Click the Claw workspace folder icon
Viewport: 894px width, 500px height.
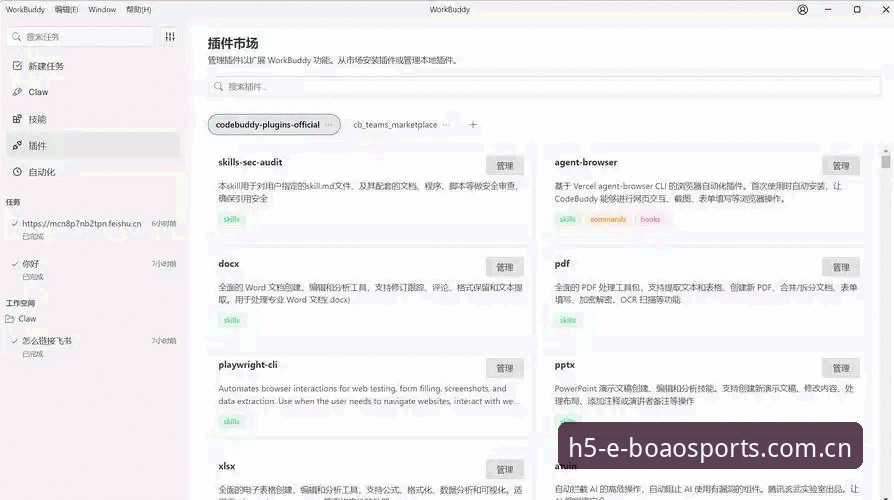click(x=10, y=319)
